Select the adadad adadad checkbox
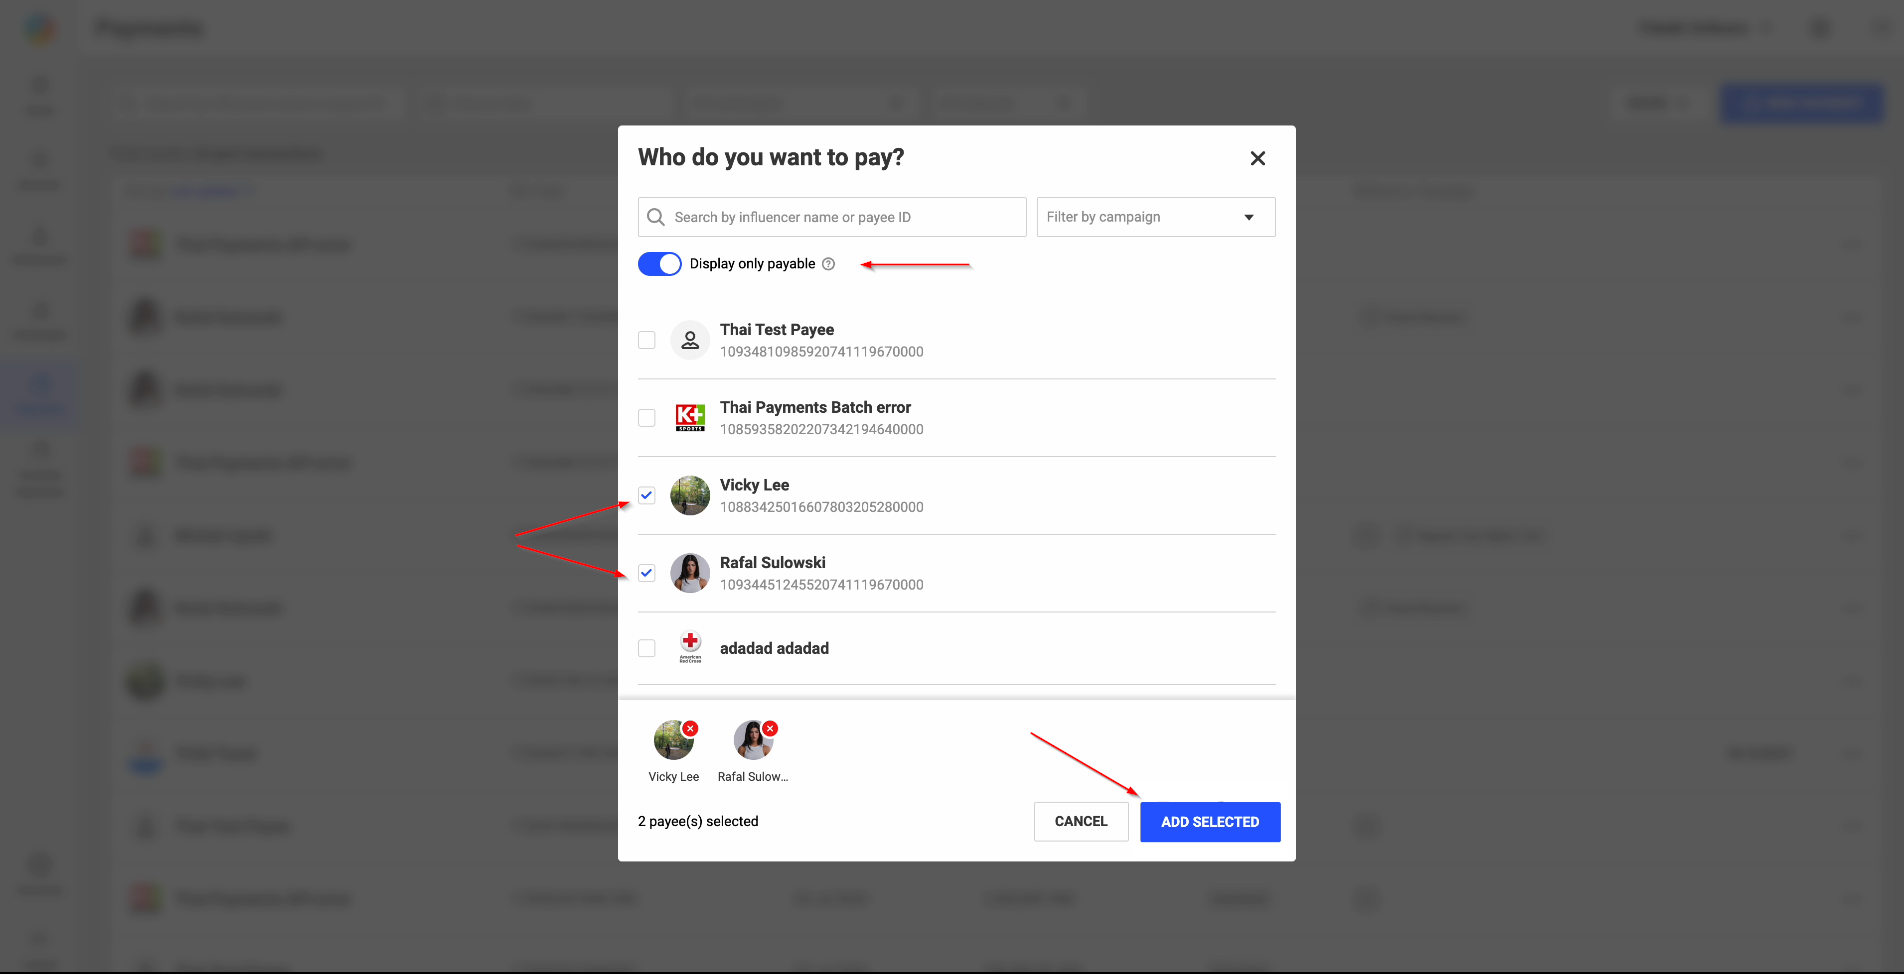The height and width of the screenshot is (974, 1904). tap(647, 648)
